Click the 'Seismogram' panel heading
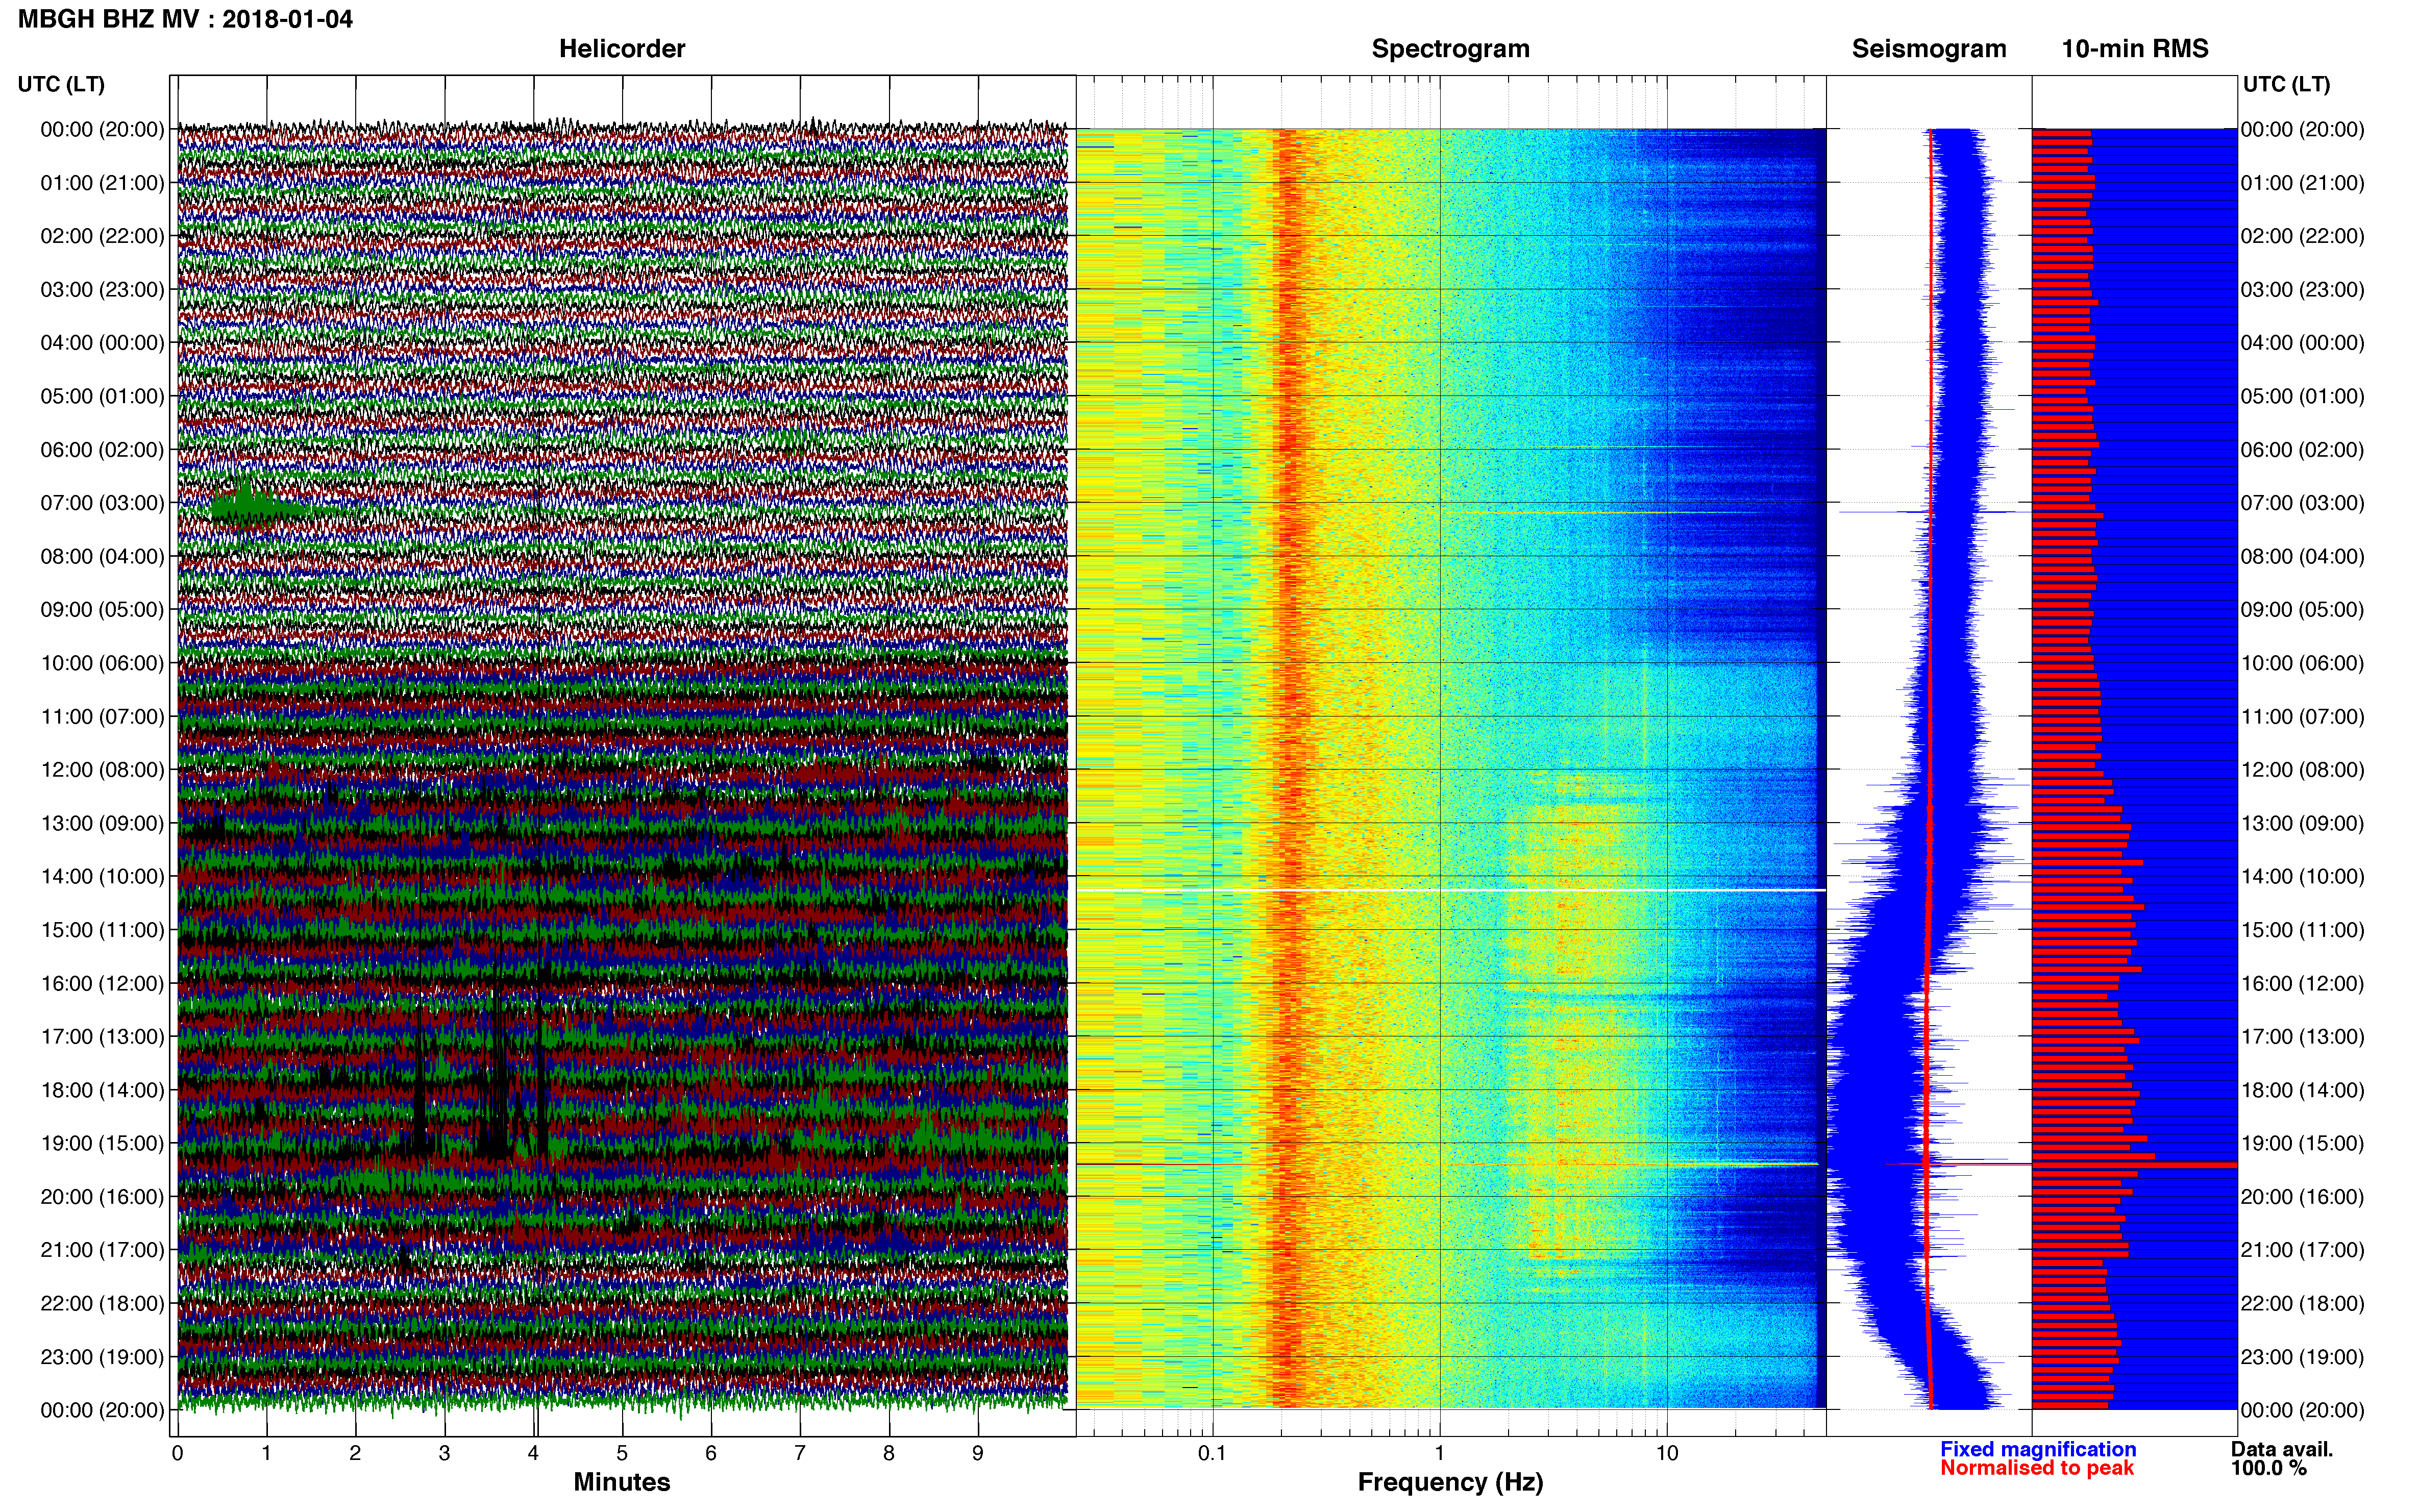Screen dimensions: 2419x1512 [x=1928, y=49]
